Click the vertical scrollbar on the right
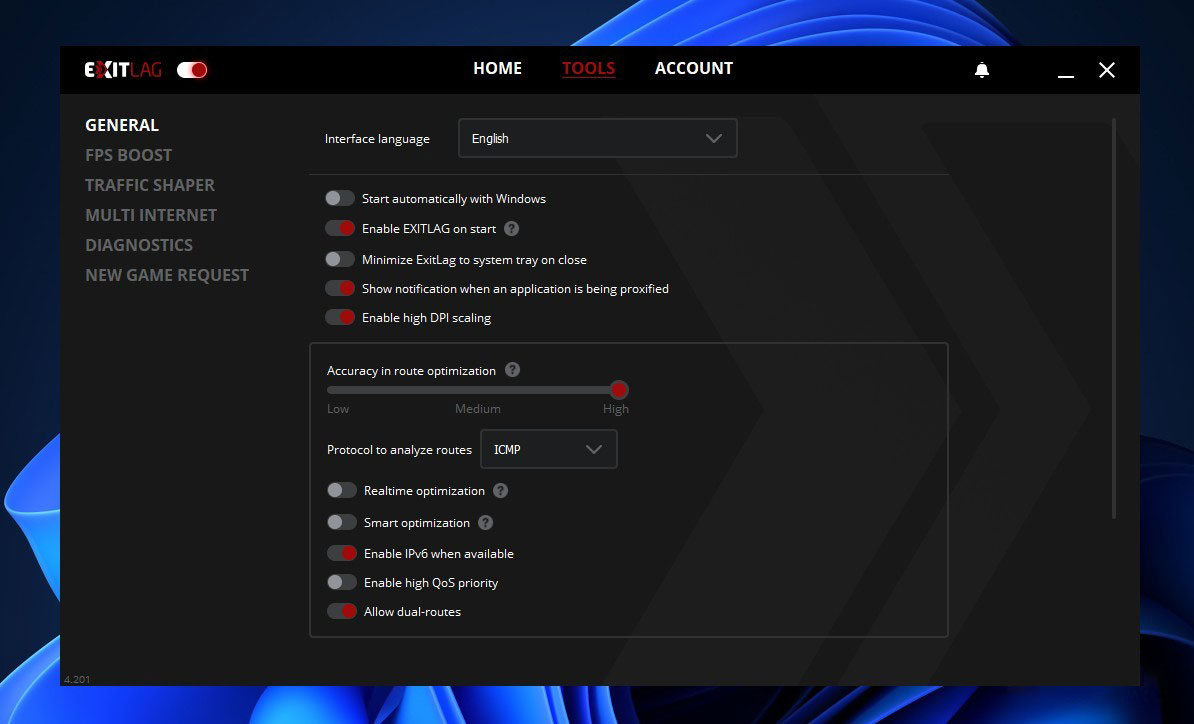Screen dimensions: 1194x724 click(1114, 318)
